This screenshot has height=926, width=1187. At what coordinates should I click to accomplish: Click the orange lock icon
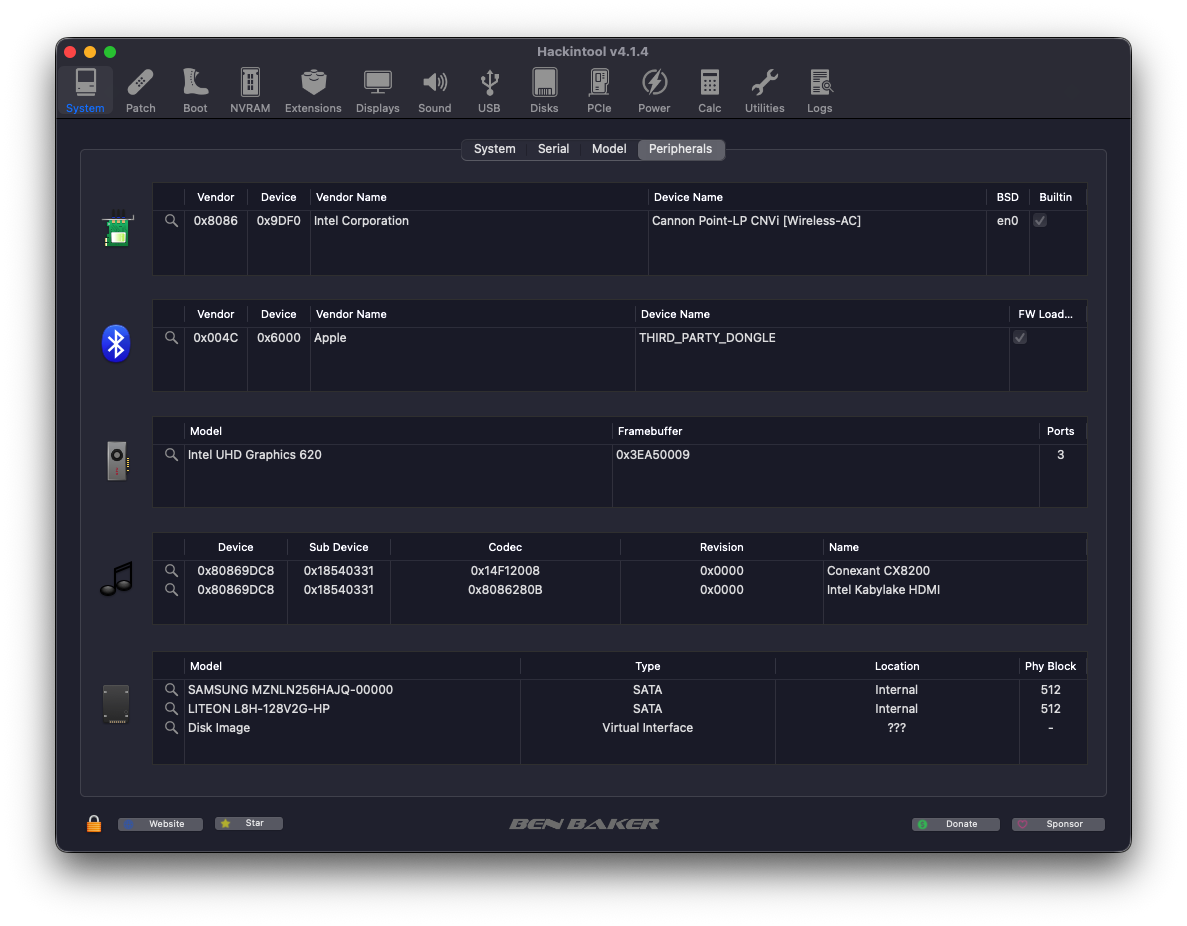(x=94, y=823)
